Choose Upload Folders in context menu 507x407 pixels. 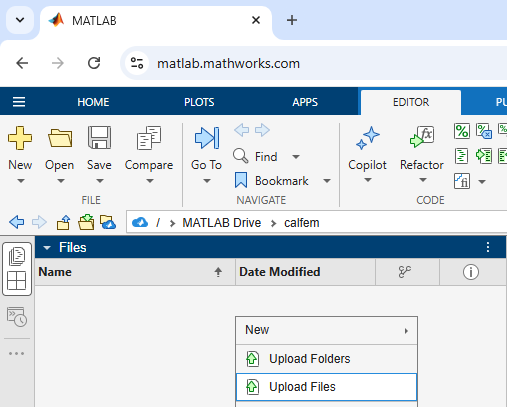click(326, 359)
